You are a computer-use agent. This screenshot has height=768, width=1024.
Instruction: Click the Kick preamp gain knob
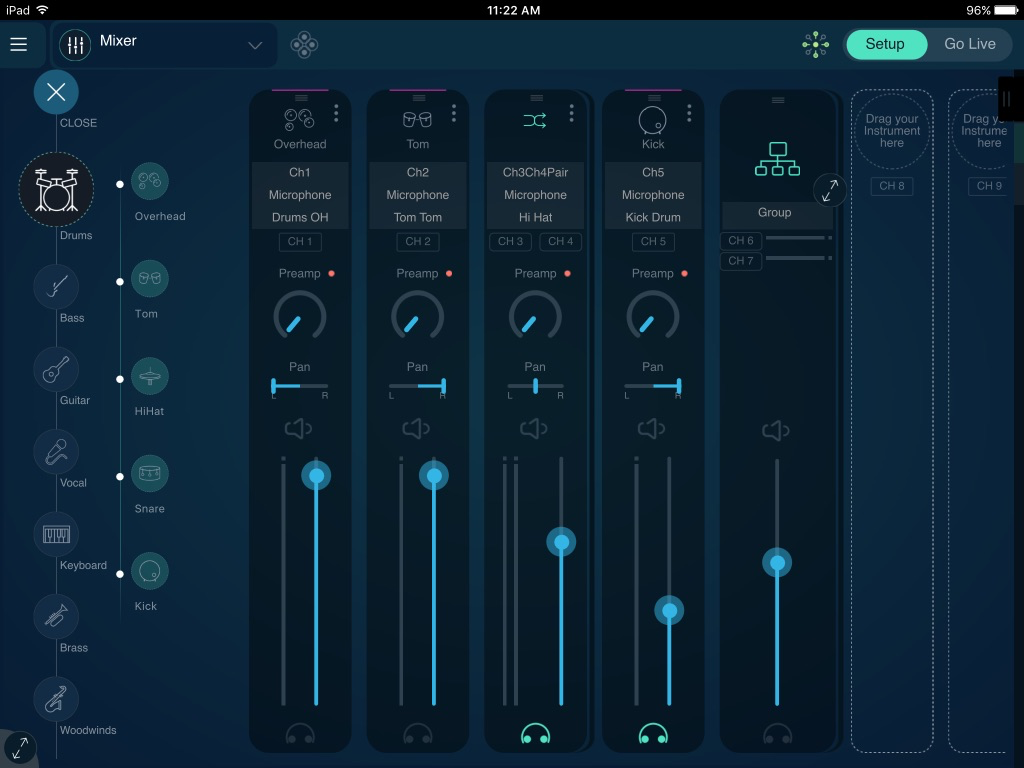pos(652,316)
